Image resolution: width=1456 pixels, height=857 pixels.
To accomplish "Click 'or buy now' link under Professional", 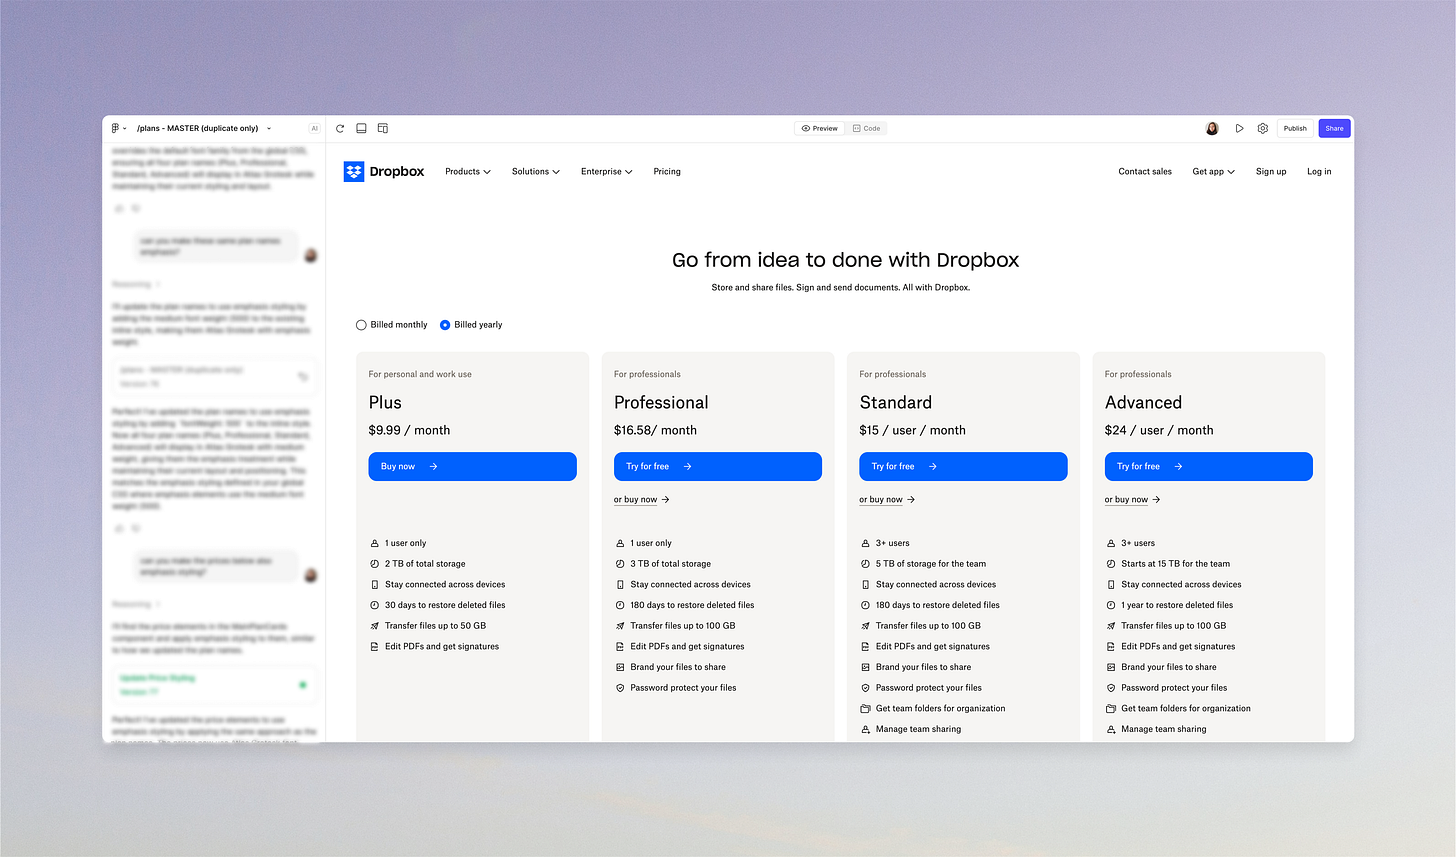I will pyautogui.click(x=642, y=500).
